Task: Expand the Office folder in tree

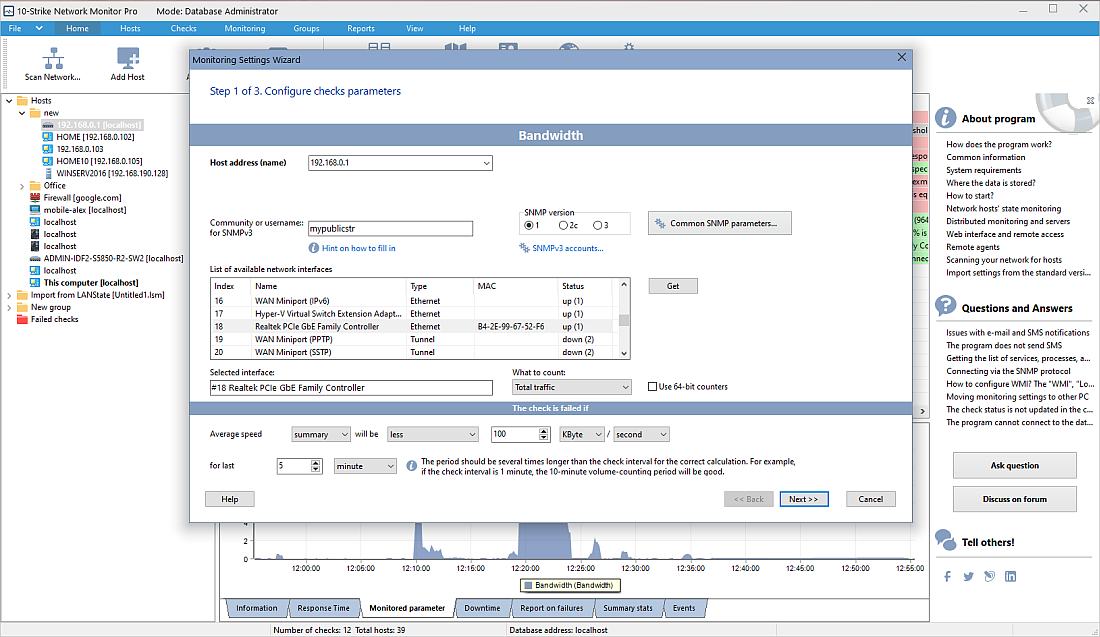Action: coord(22,186)
